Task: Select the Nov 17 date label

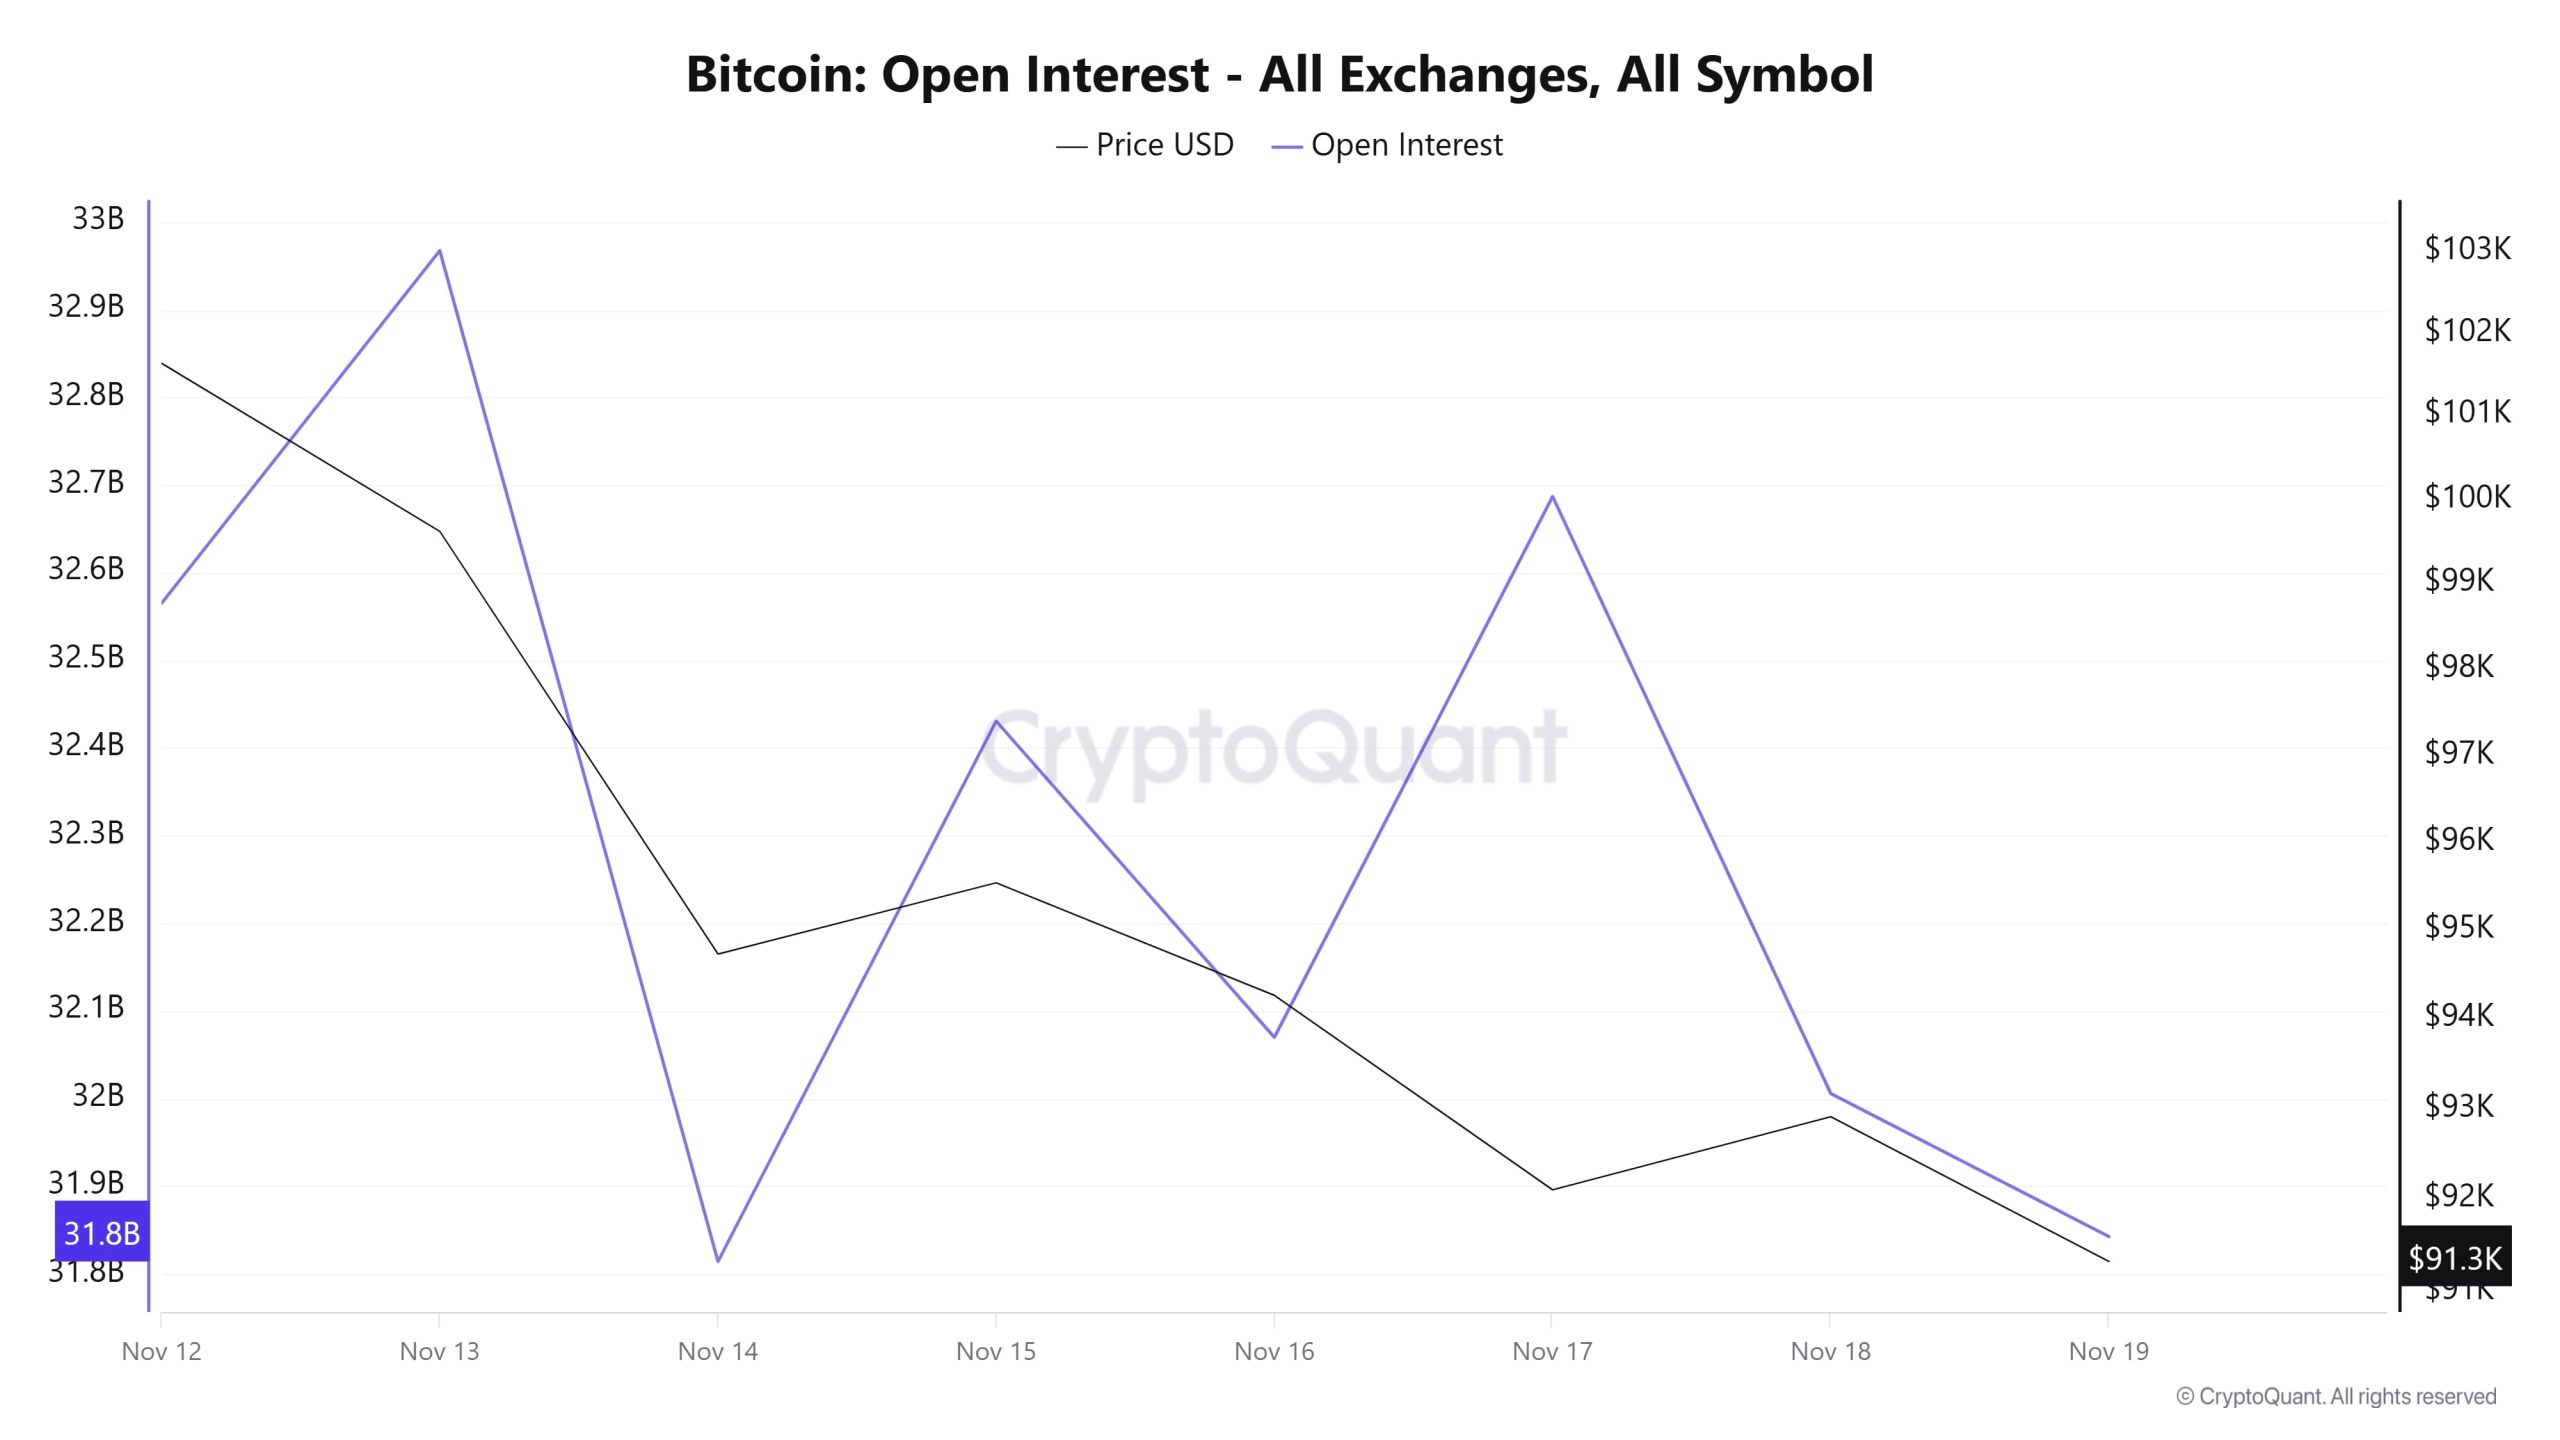Action: [x=1552, y=1351]
